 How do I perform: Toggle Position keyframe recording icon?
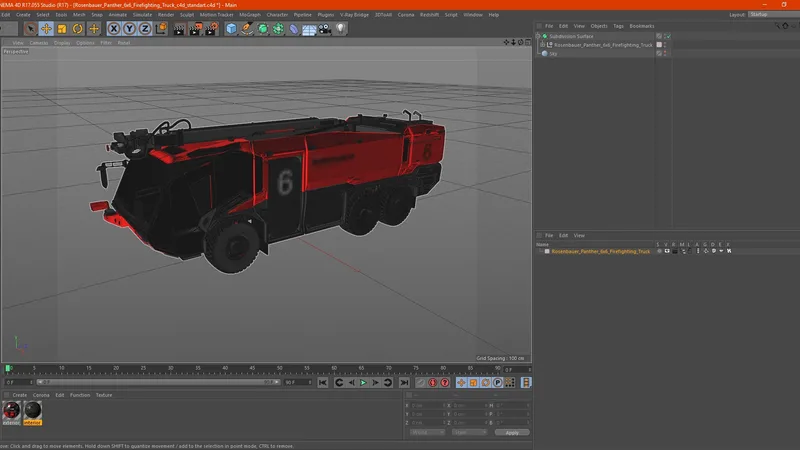[461, 383]
